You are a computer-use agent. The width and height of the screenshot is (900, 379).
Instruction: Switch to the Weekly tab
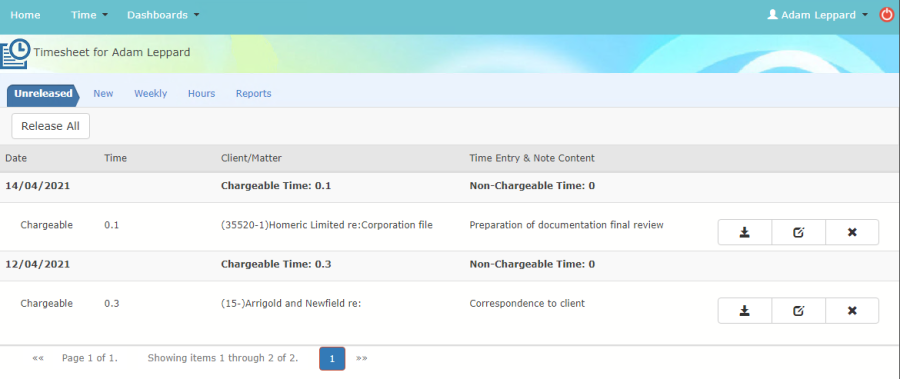pyautogui.click(x=150, y=94)
